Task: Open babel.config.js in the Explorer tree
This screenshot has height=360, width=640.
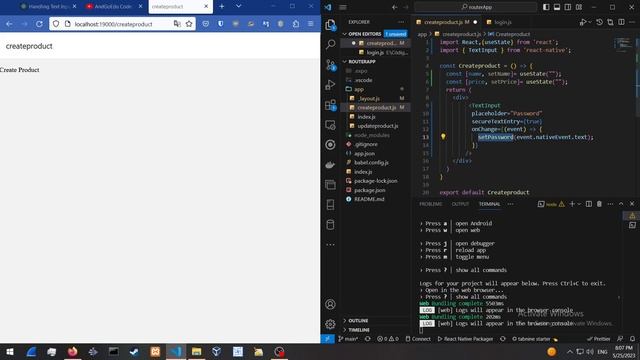Action: click(x=371, y=162)
